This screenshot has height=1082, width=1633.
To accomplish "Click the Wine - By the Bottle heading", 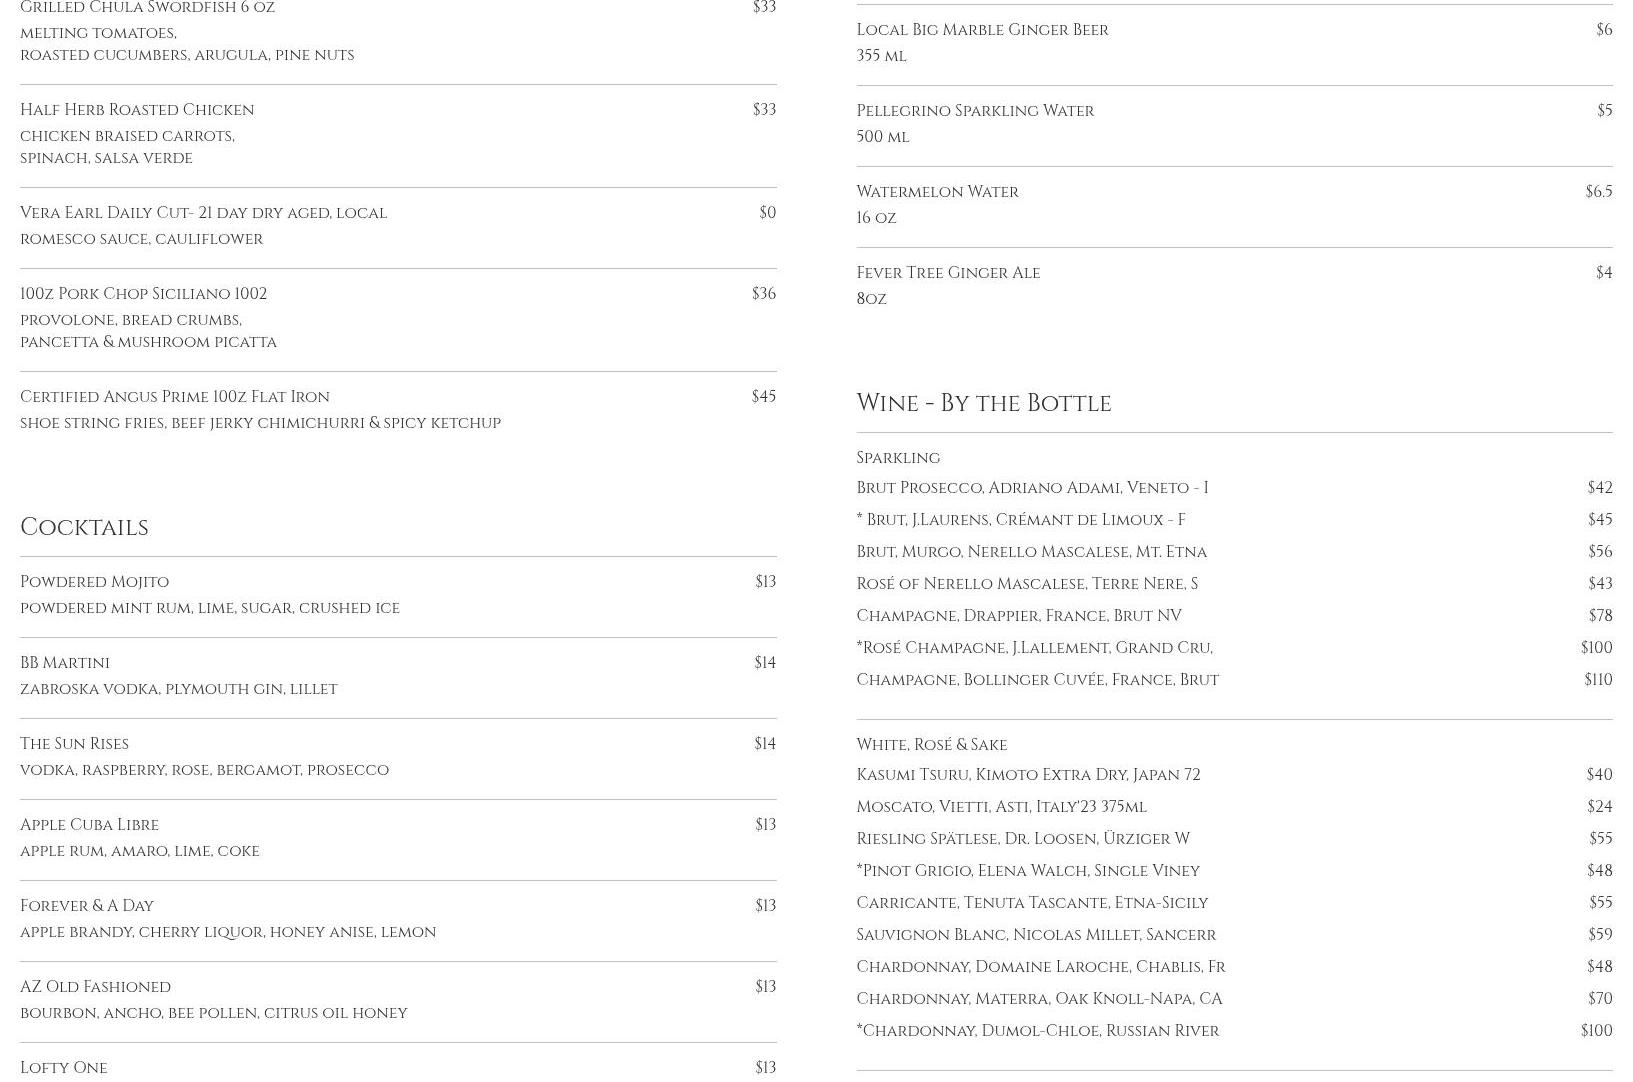I will 983,403.
